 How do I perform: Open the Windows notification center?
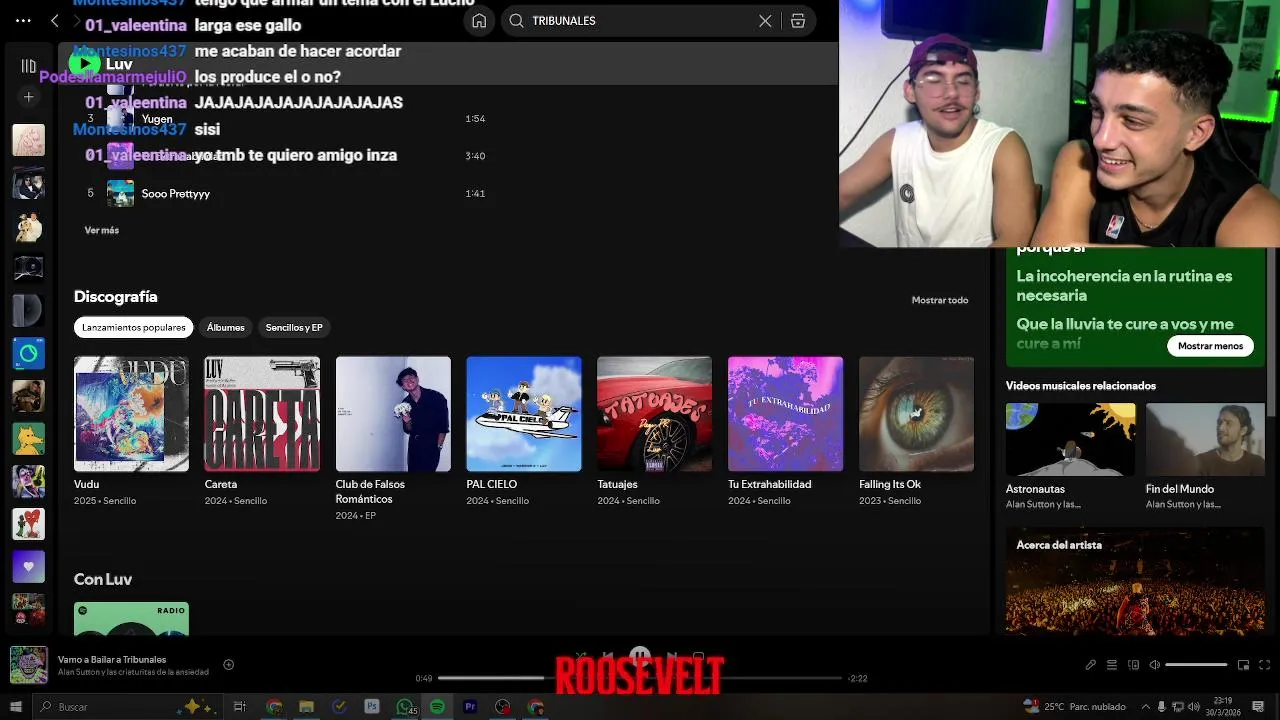pyautogui.click(x=1258, y=707)
